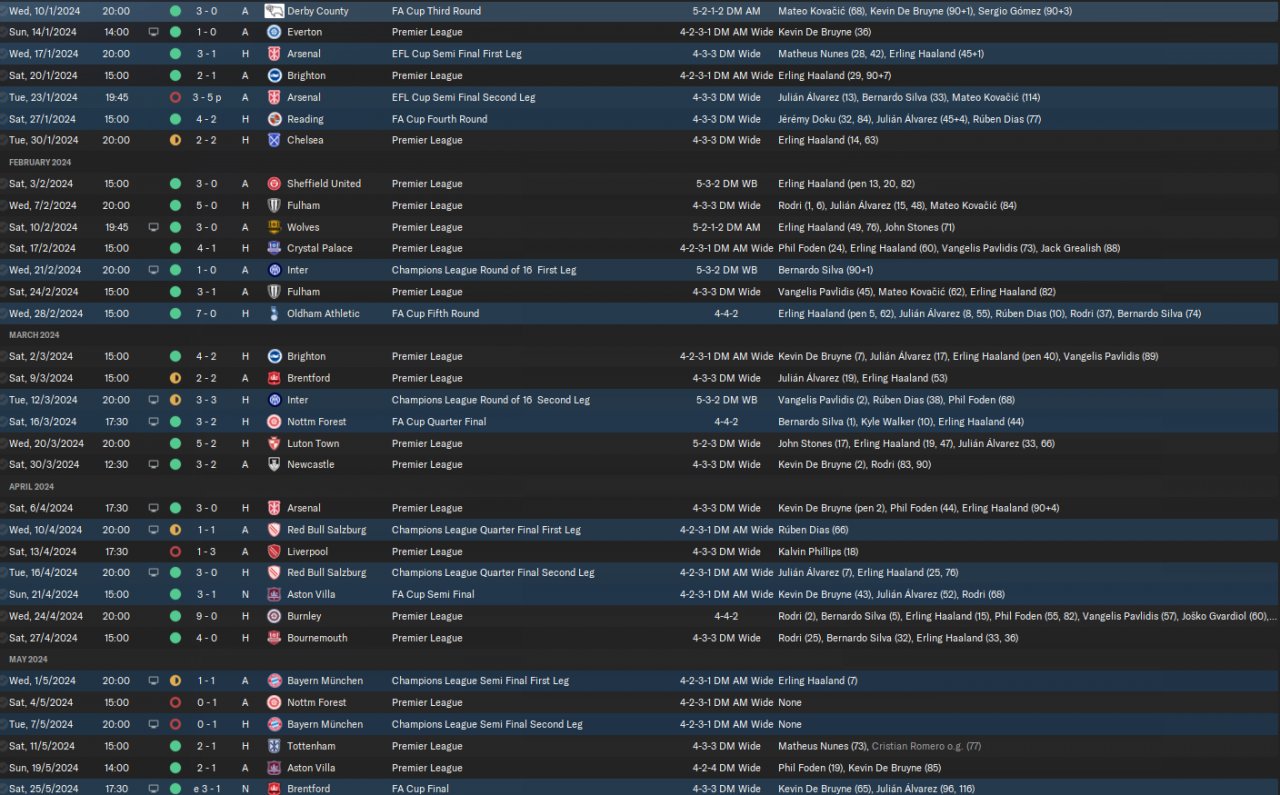Click the date Sat, 11/5/2024
Viewport: 1280px width, 795px height.
42,746
